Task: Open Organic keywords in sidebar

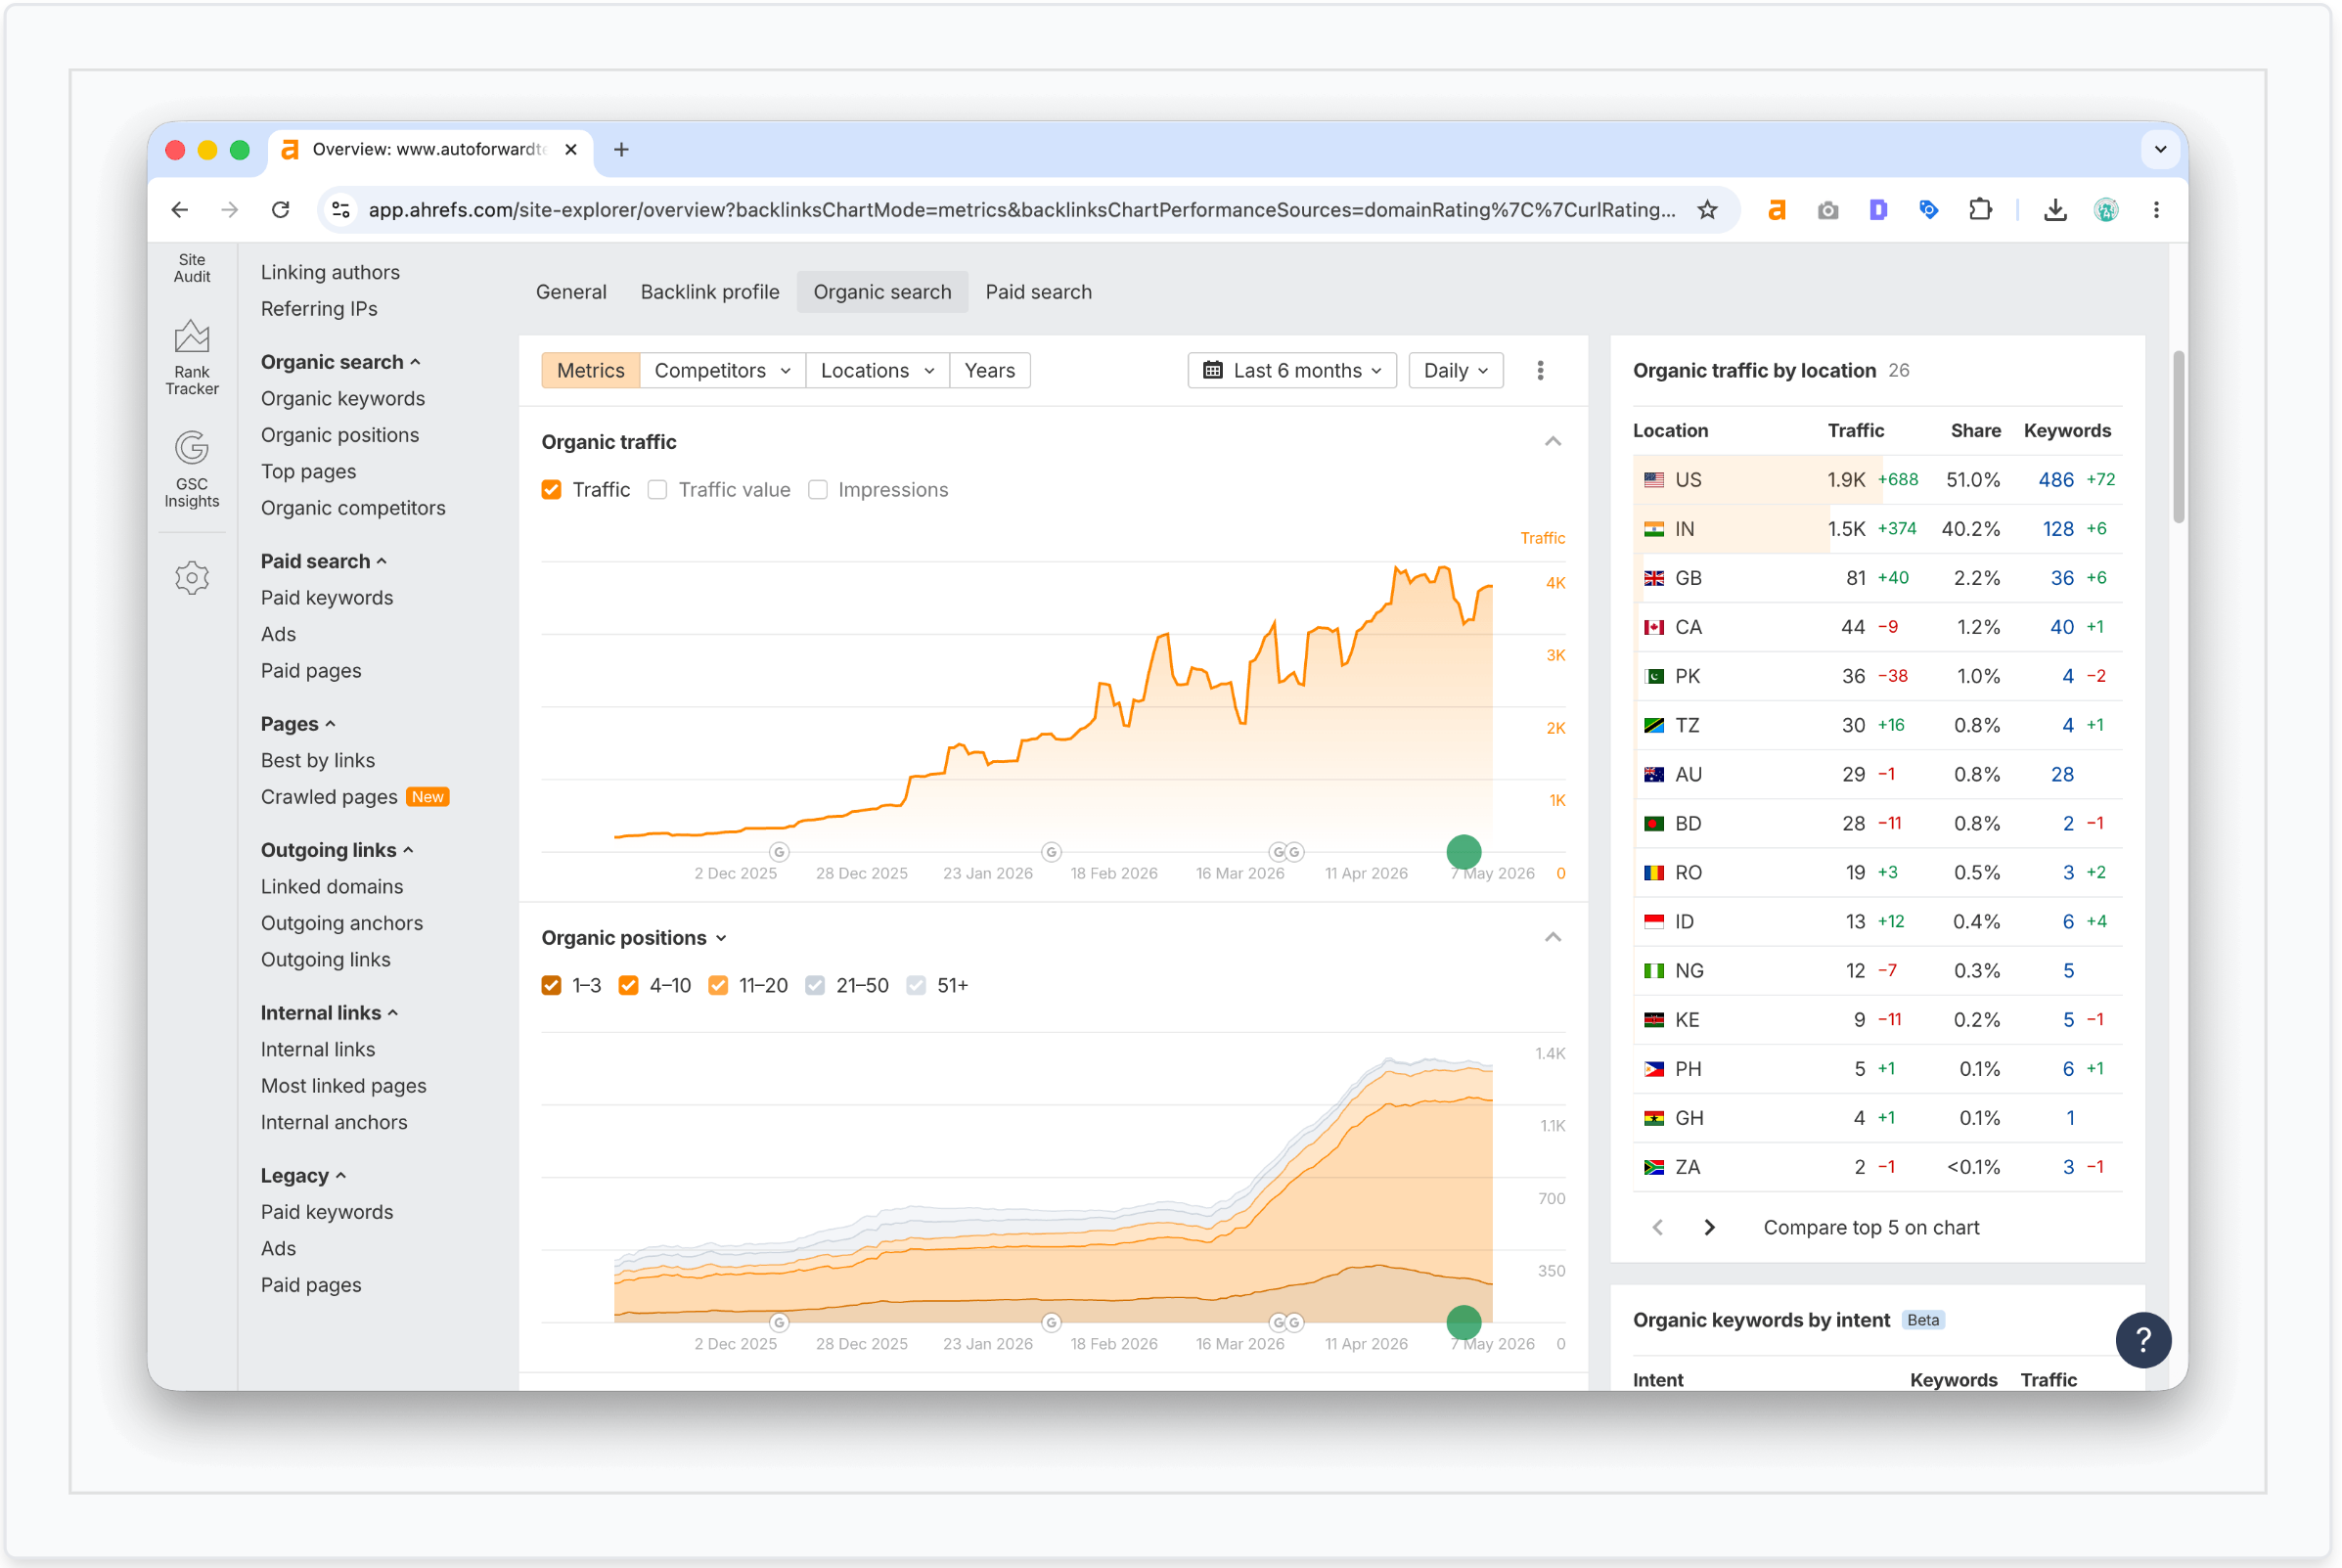Action: point(343,399)
